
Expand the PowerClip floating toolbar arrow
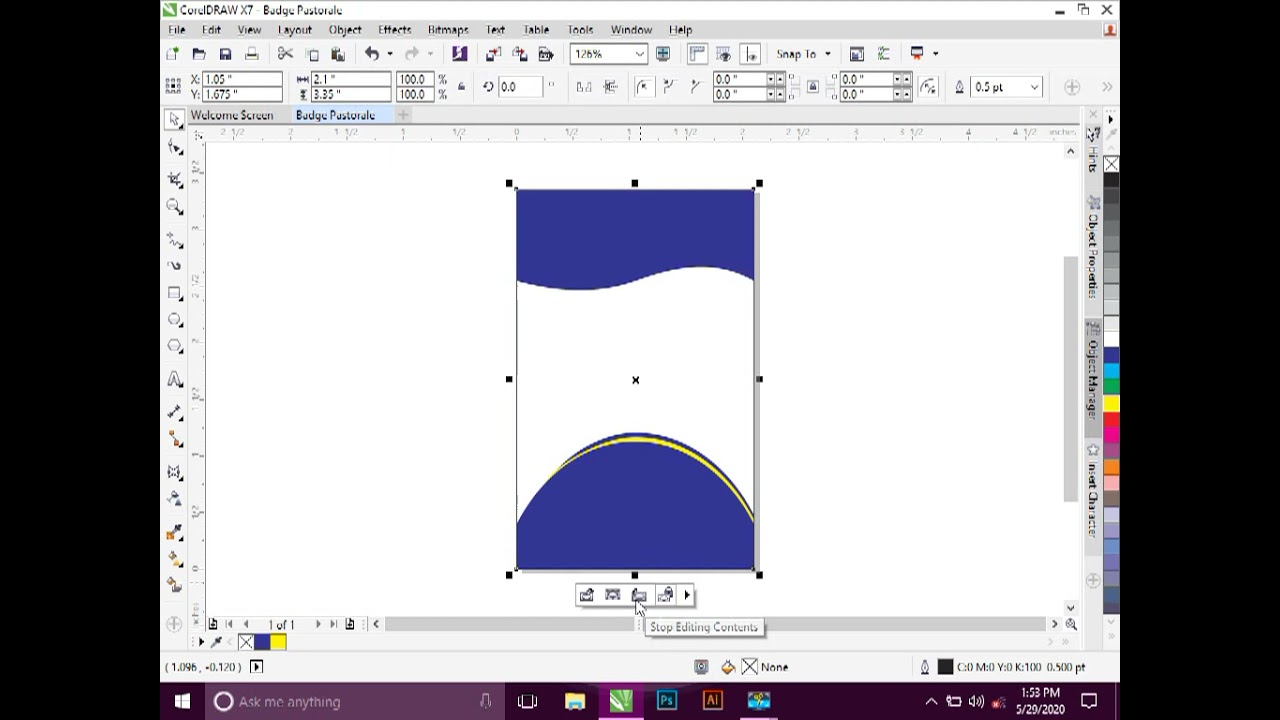coord(687,595)
